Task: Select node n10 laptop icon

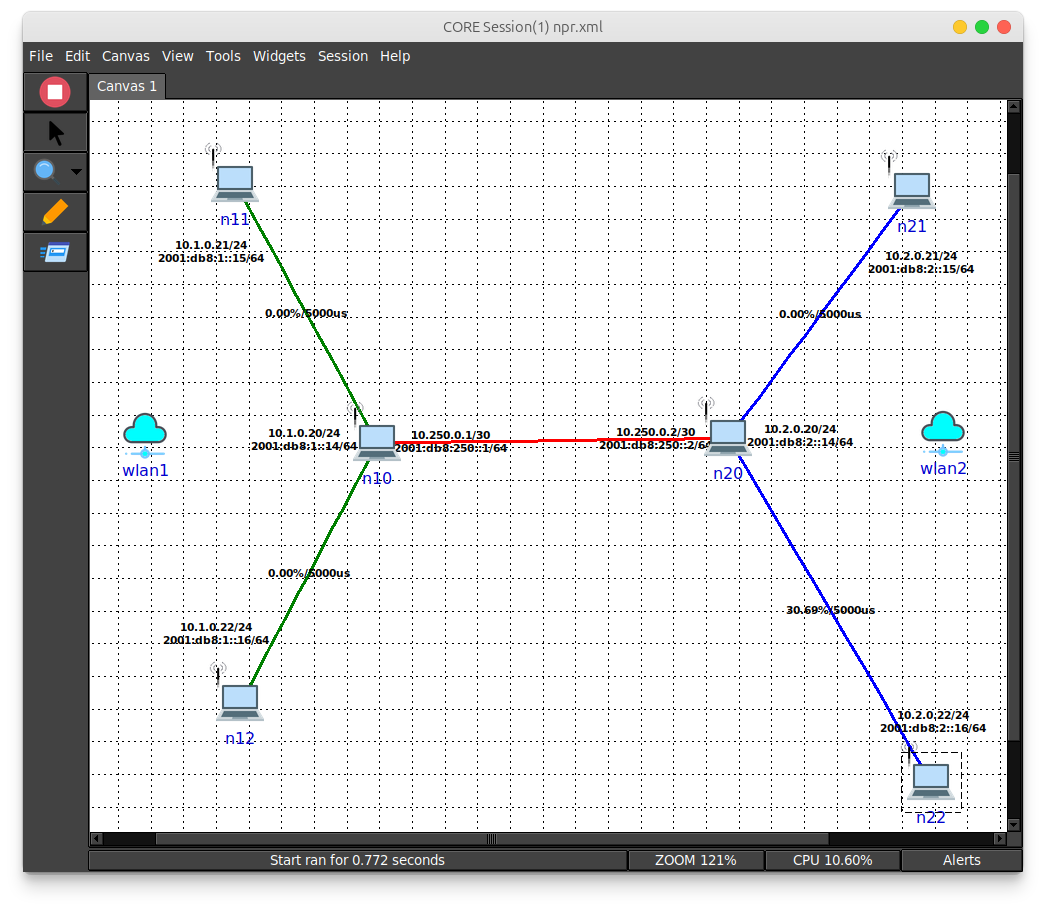Action: coord(377,441)
